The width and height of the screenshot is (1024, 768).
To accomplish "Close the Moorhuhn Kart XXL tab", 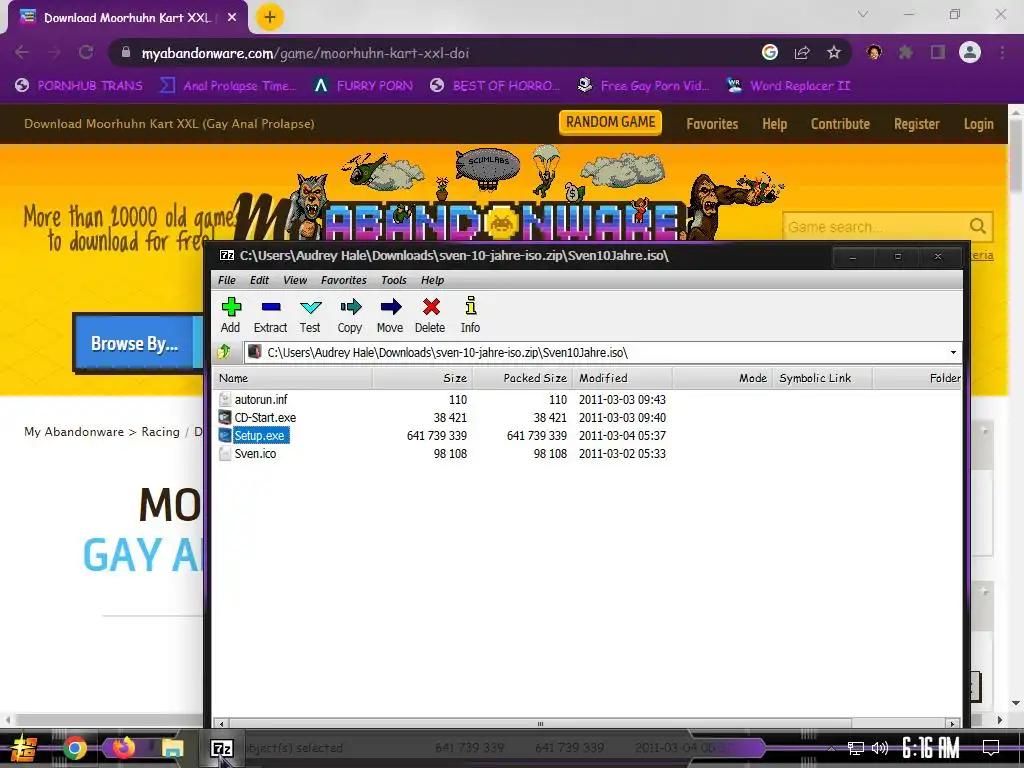I will [232, 18].
